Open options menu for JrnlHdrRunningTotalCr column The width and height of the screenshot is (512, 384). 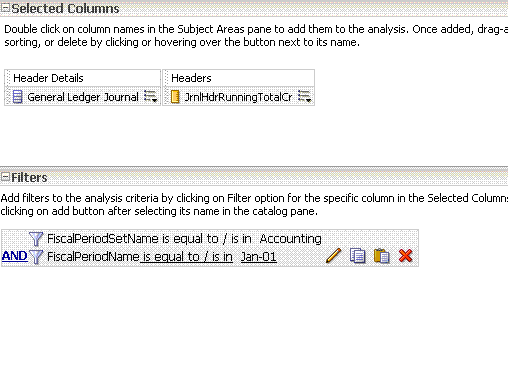[x=305, y=97]
